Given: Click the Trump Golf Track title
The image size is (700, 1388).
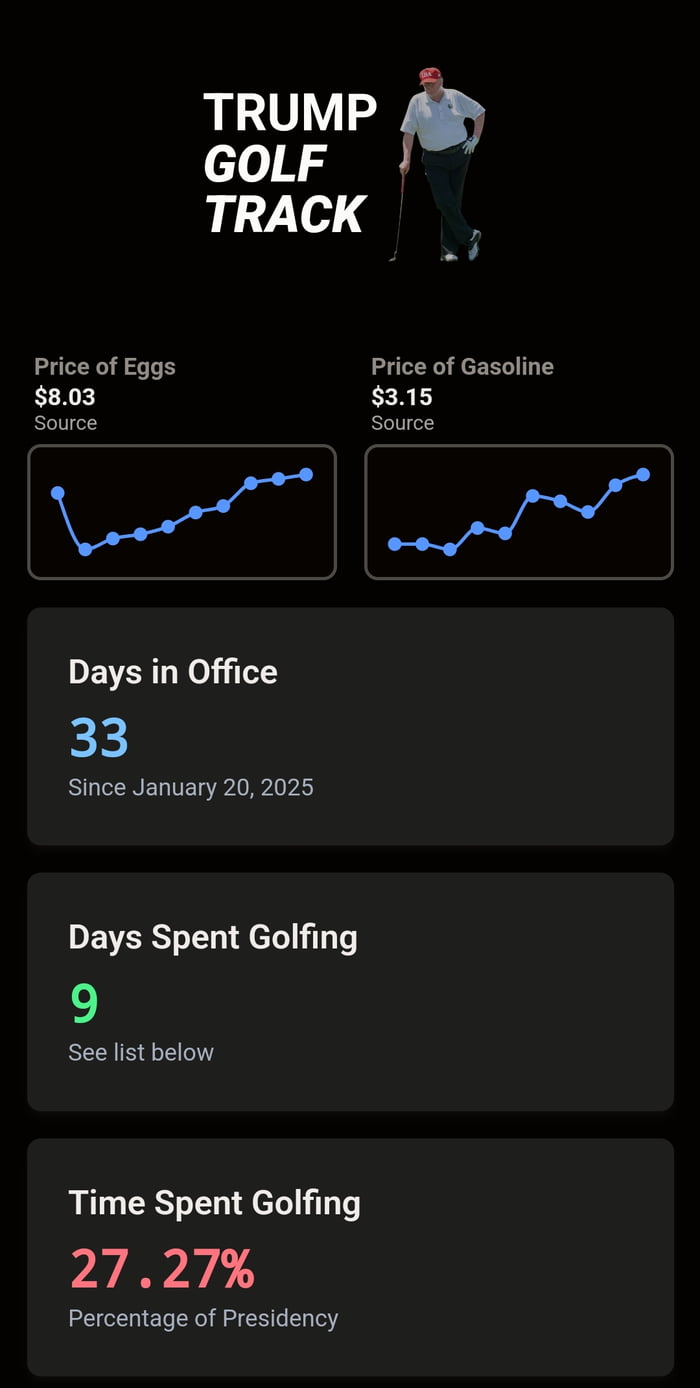Looking at the screenshot, I should (288, 165).
